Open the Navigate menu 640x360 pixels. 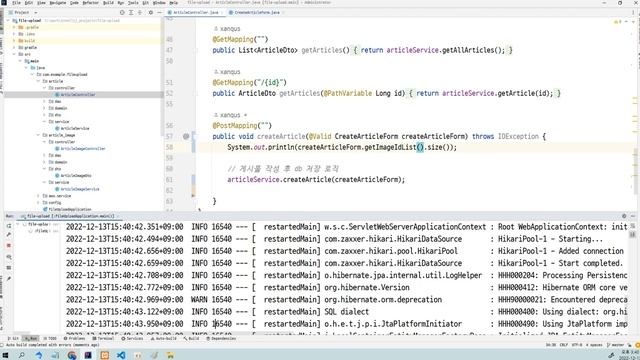click(x=58, y=2)
